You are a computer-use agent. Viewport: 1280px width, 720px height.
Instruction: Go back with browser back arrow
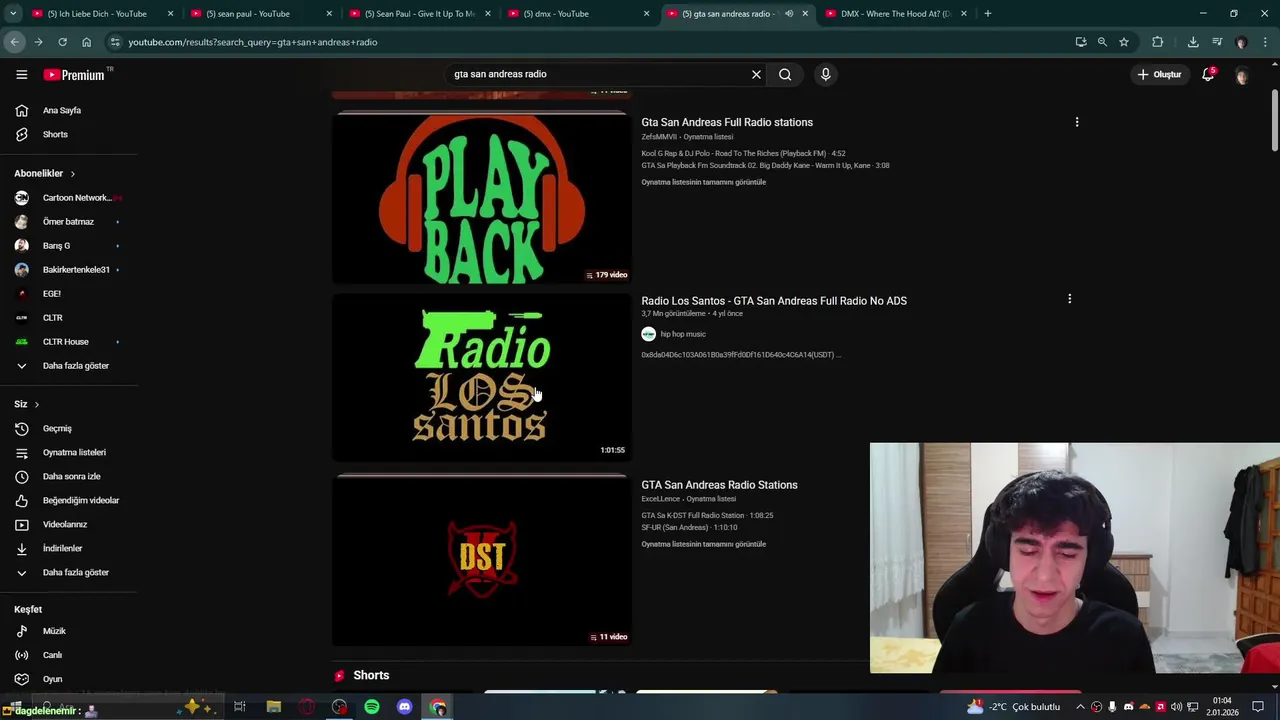[14, 42]
